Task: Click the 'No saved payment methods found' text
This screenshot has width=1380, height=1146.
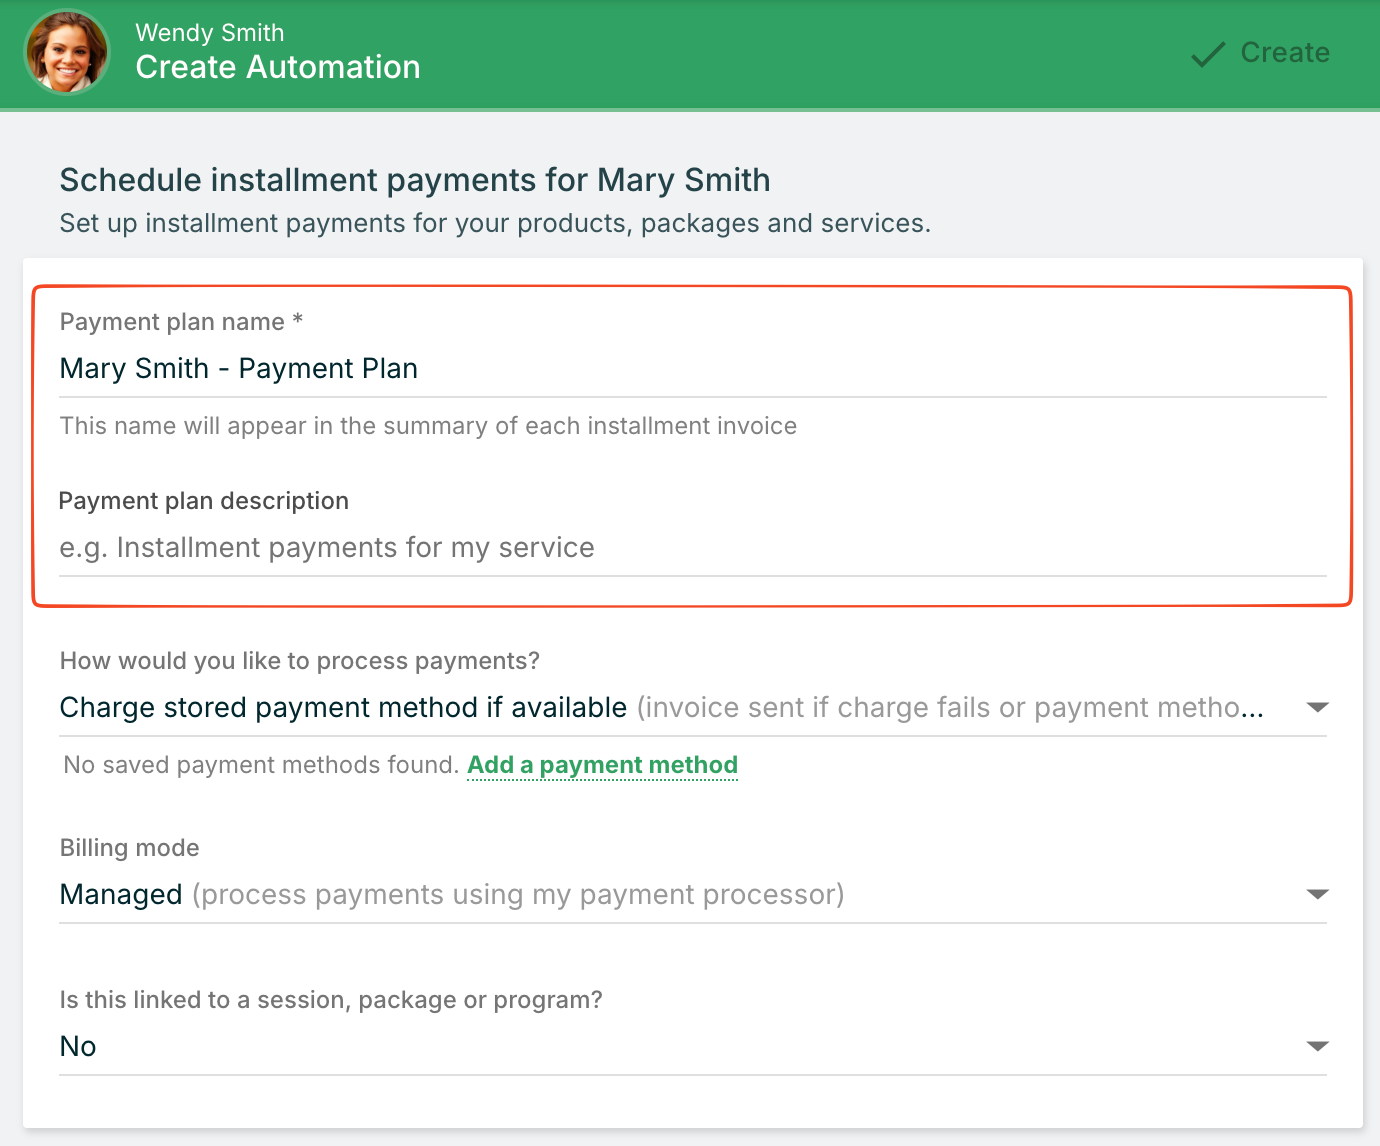Action: click(x=261, y=765)
